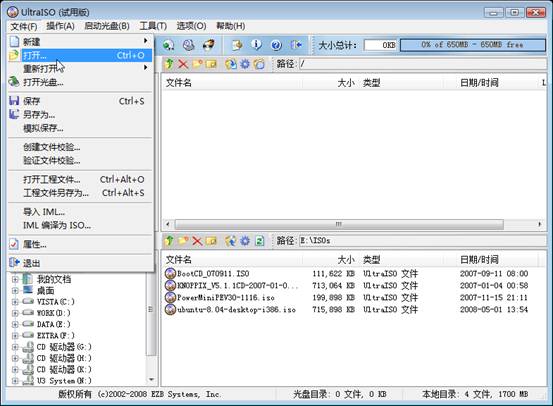Click the new folder icon in the lower local pane toolbar
The height and width of the screenshot is (406, 553).
[x=183, y=241]
